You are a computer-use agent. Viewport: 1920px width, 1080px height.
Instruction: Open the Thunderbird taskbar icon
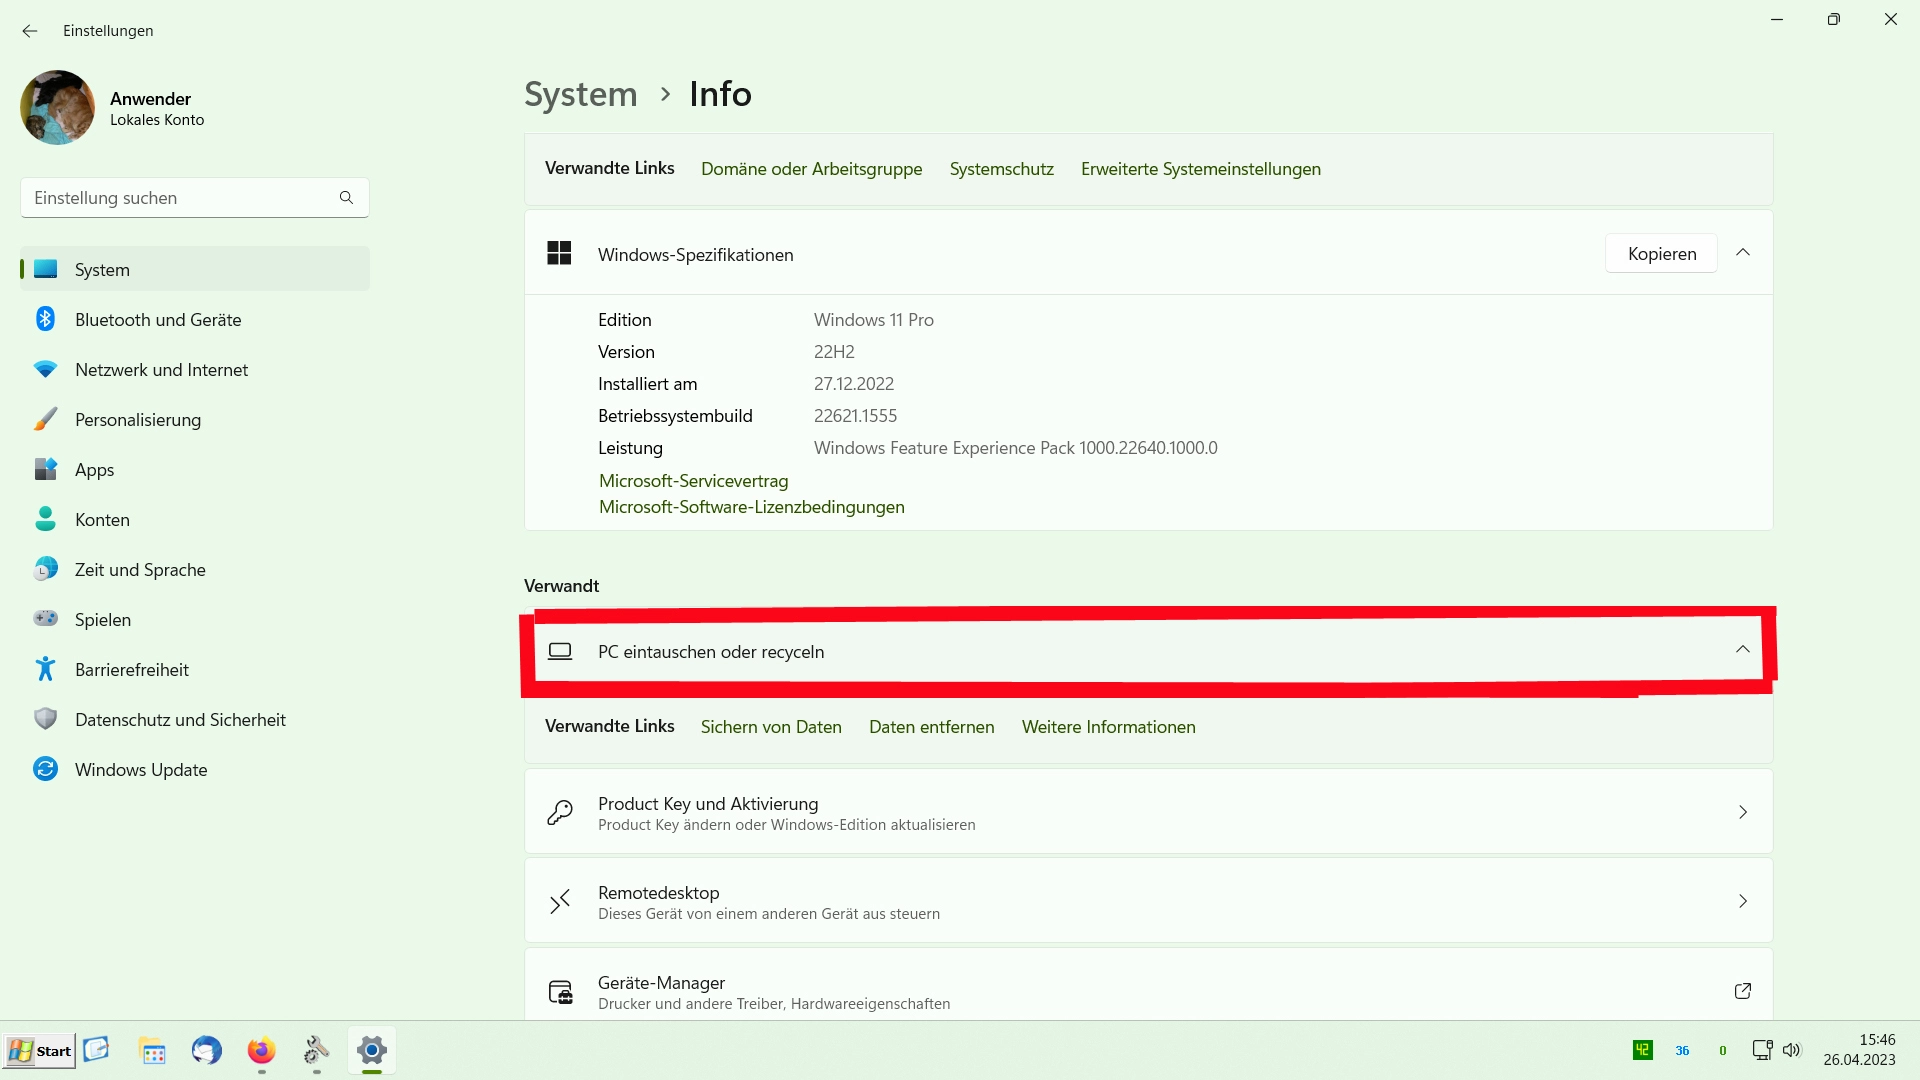point(207,1051)
